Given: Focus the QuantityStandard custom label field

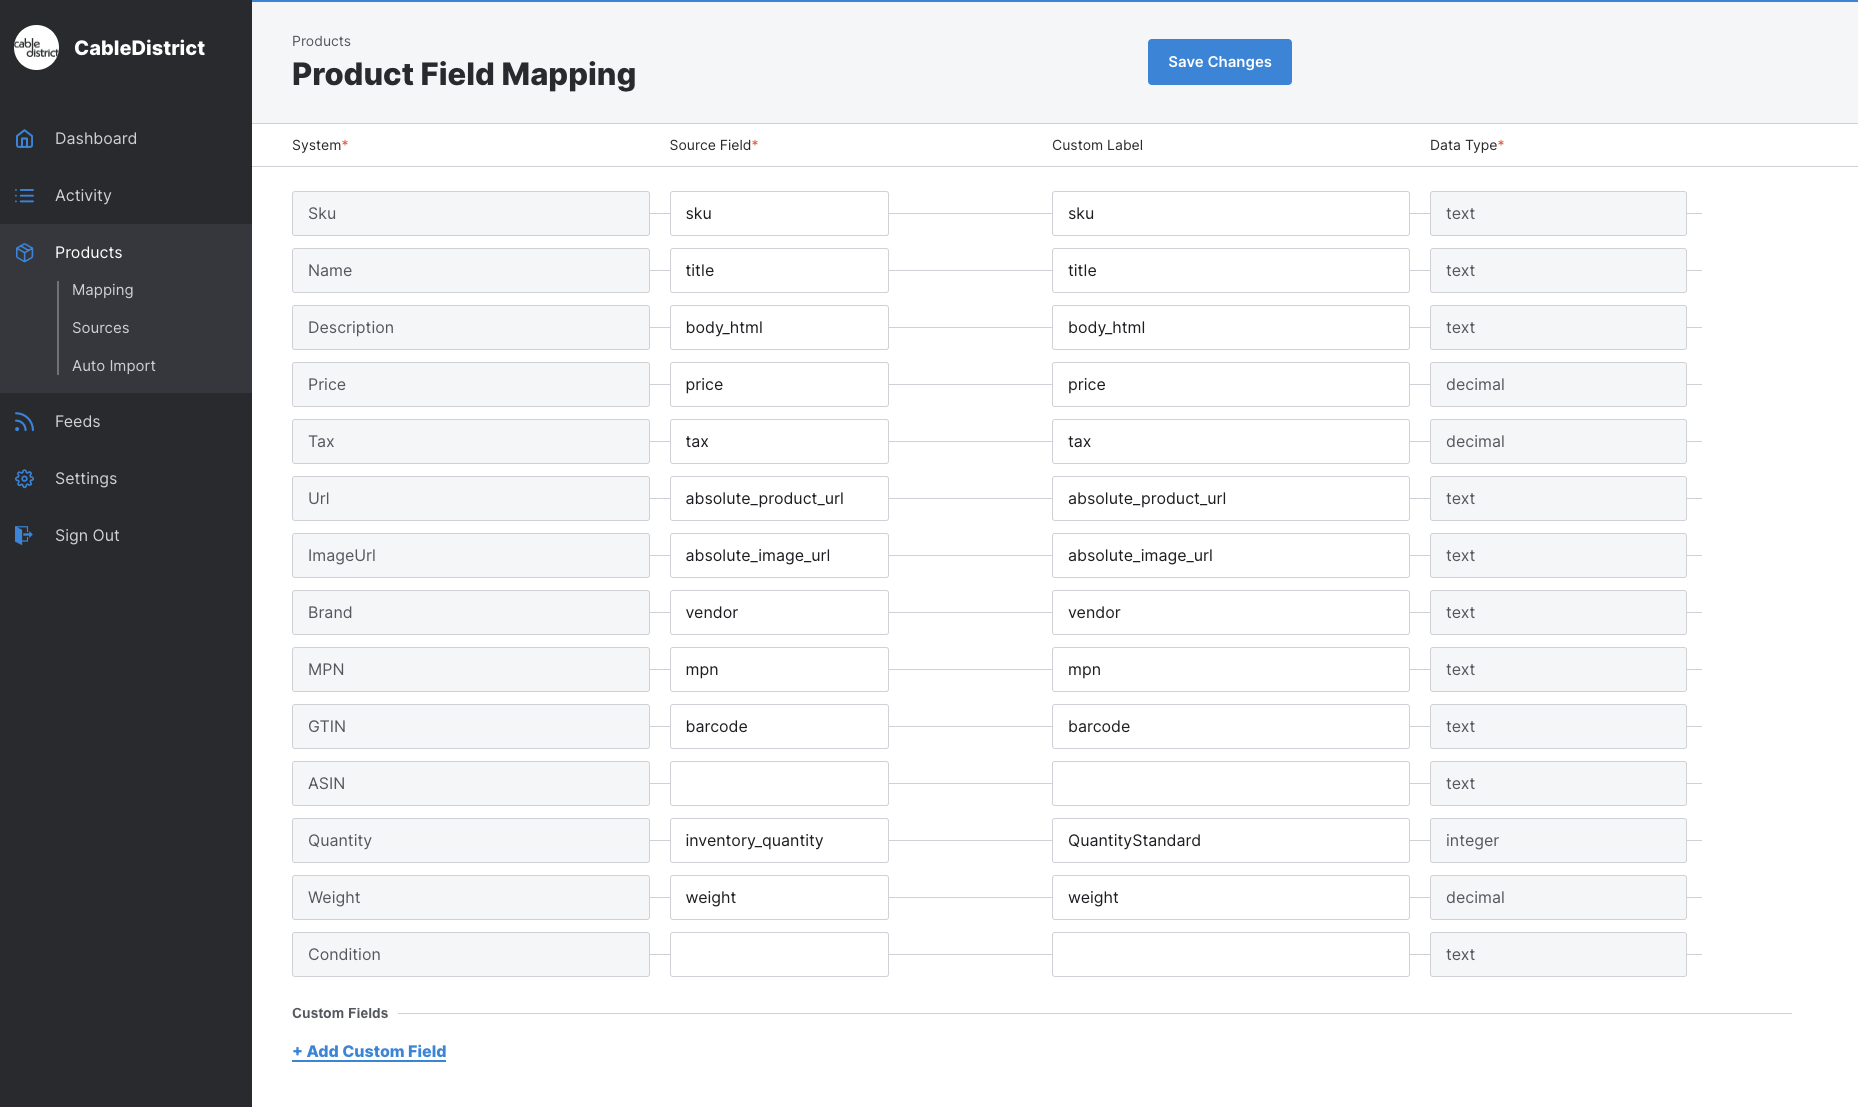Looking at the screenshot, I should pos(1230,841).
